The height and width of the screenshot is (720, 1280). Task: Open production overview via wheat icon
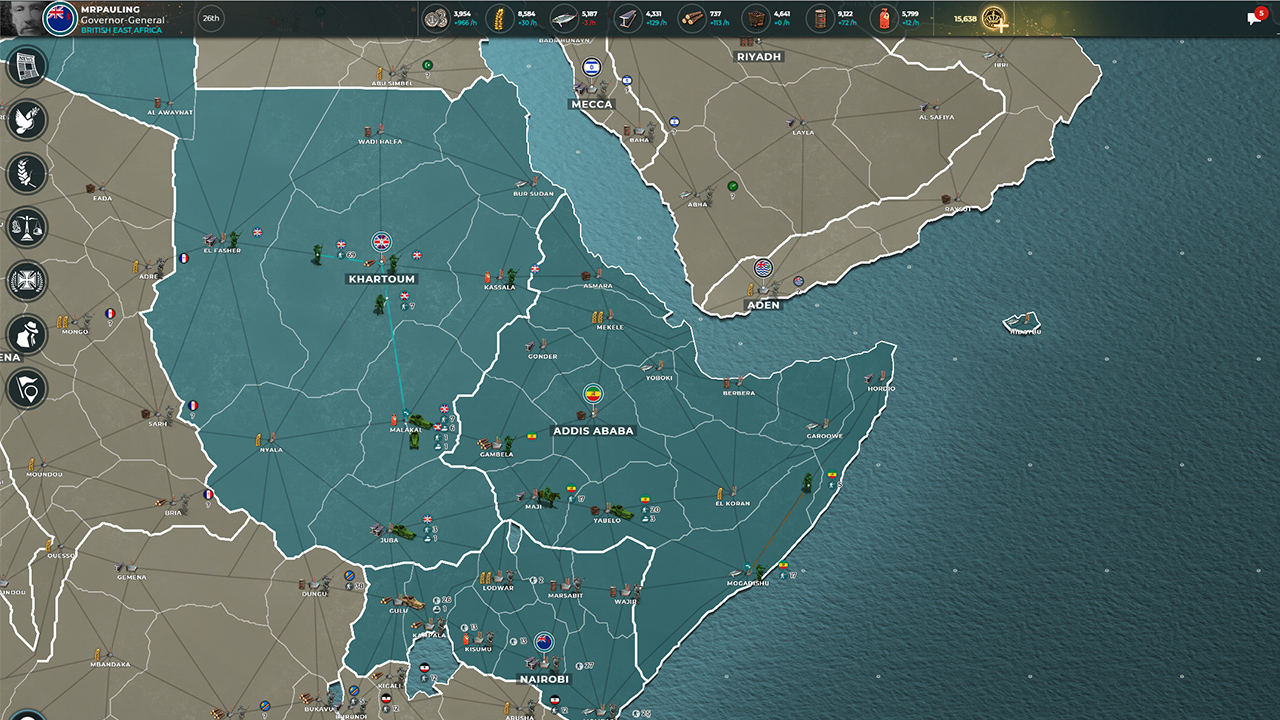point(29,174)
